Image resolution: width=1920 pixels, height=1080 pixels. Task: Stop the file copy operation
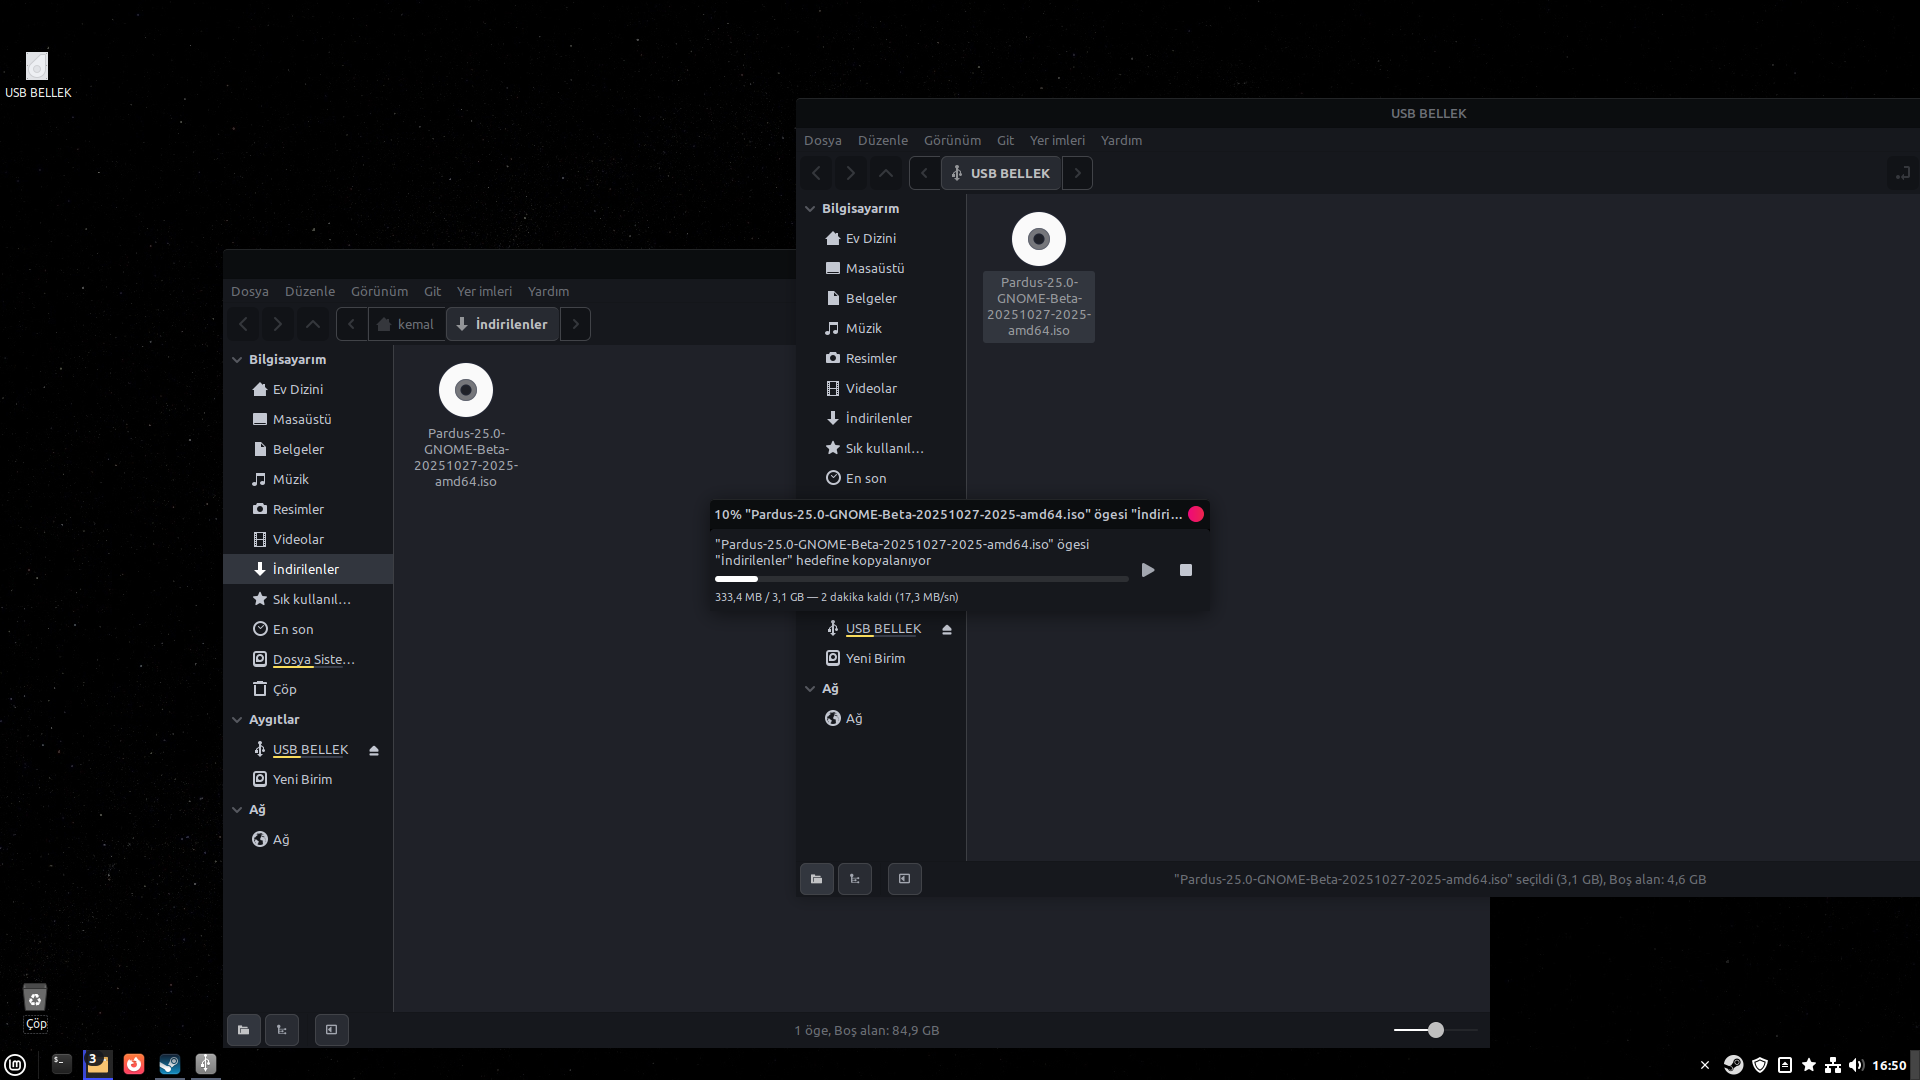[1186, 570]
